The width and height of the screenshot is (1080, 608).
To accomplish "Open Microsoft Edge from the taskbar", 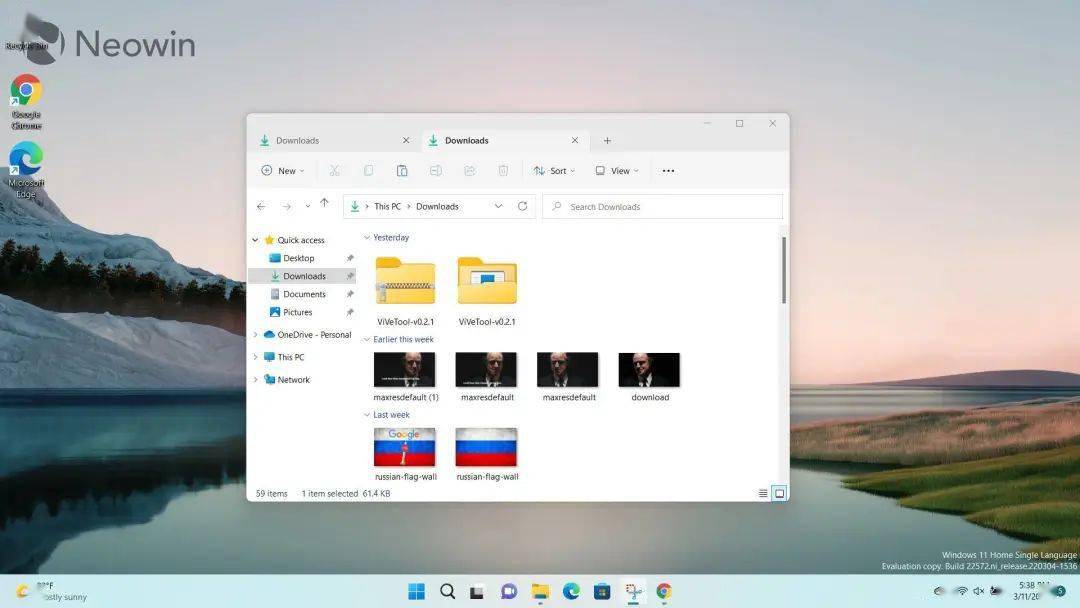I will [571, 591].
